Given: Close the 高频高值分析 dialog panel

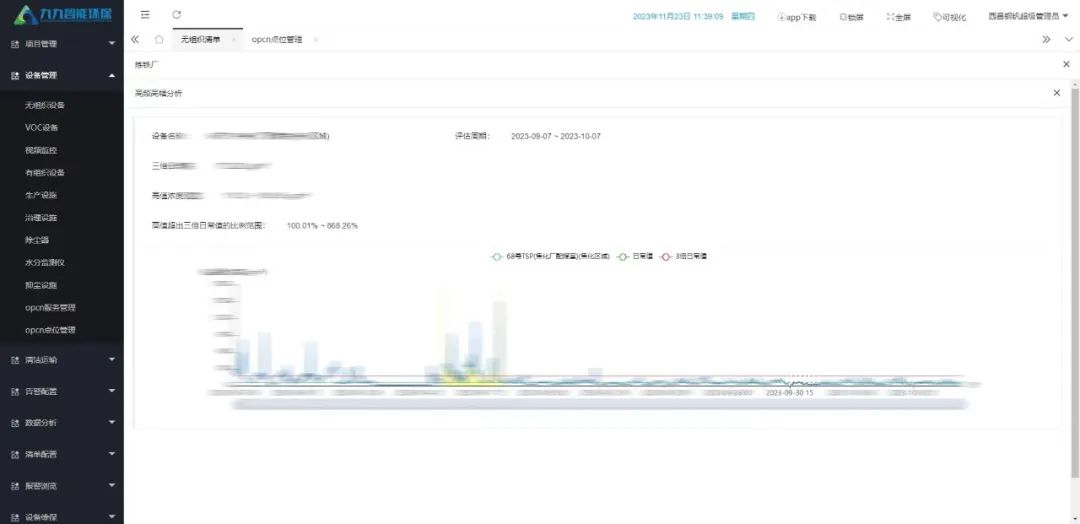Looking at the screenshot, I should 1056,92.
